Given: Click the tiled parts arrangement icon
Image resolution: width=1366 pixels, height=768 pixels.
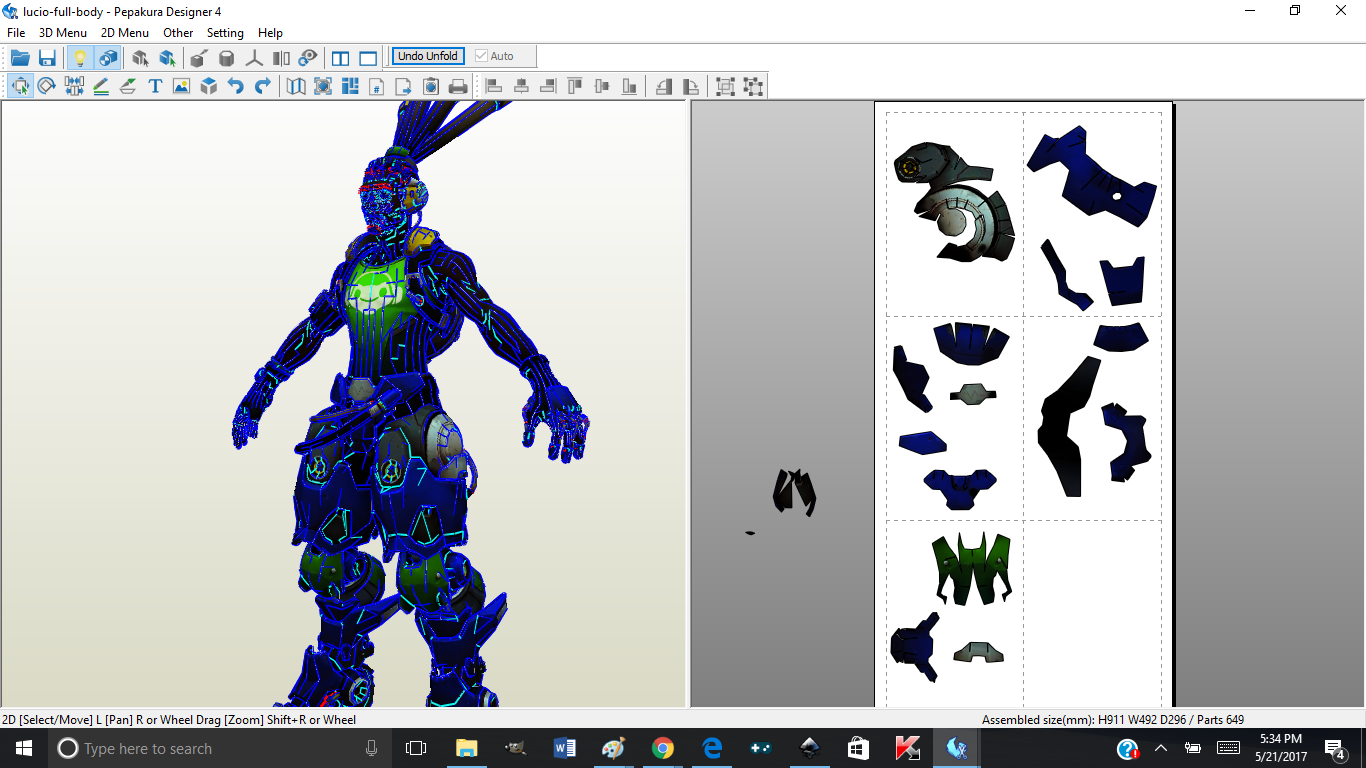Looking at the screenshot, I should (x=350, y=86).
